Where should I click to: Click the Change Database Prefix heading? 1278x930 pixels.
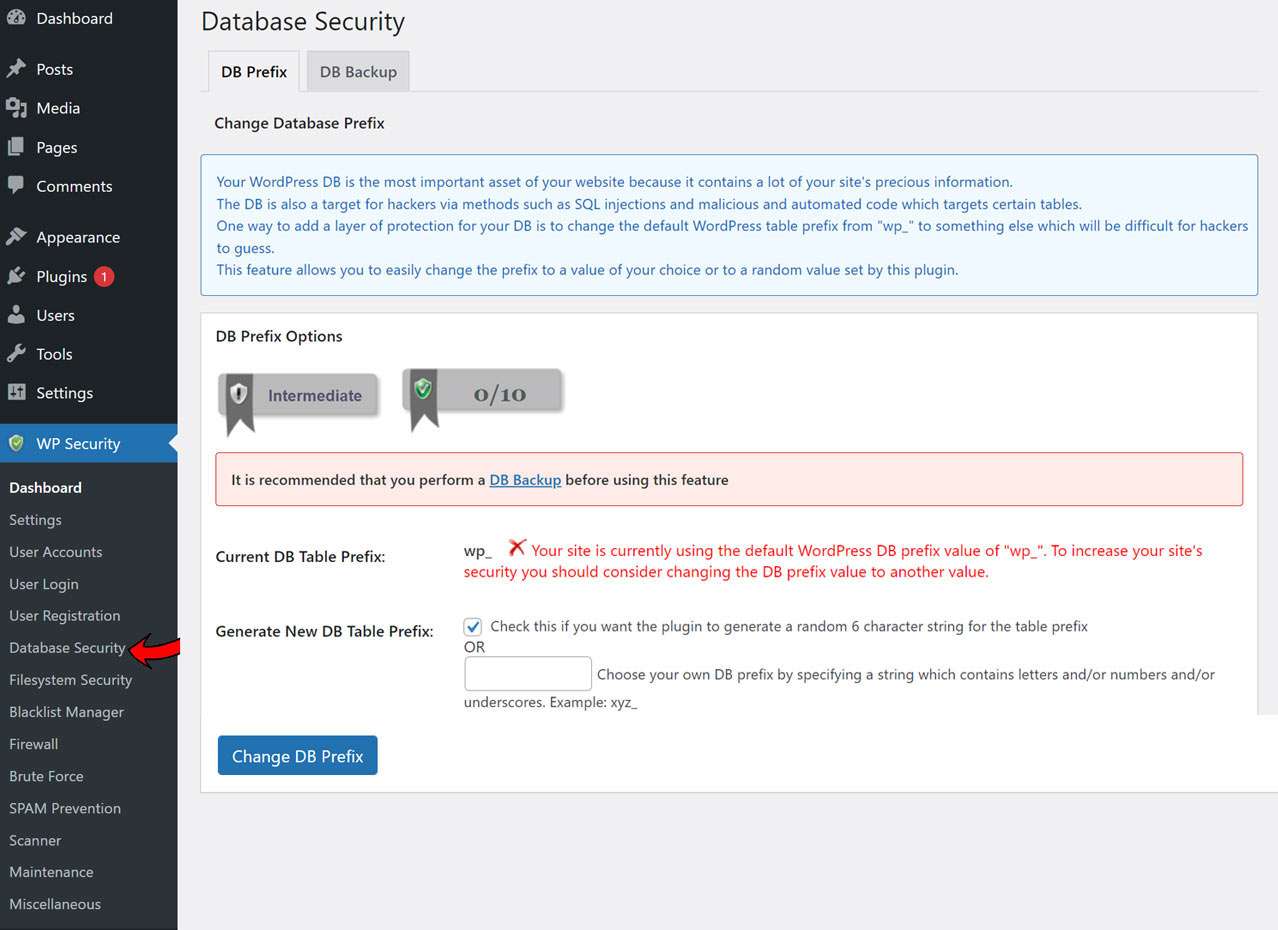click(299, 123)
